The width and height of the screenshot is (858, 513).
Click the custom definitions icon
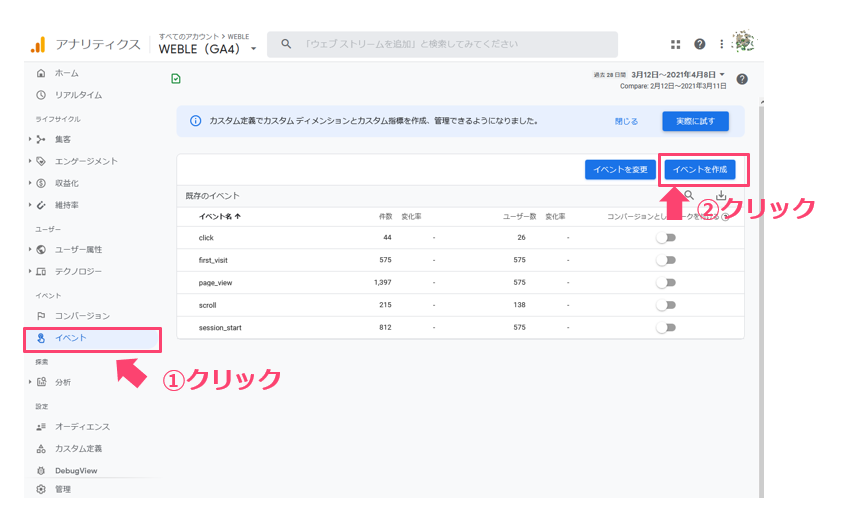(41, 448)
